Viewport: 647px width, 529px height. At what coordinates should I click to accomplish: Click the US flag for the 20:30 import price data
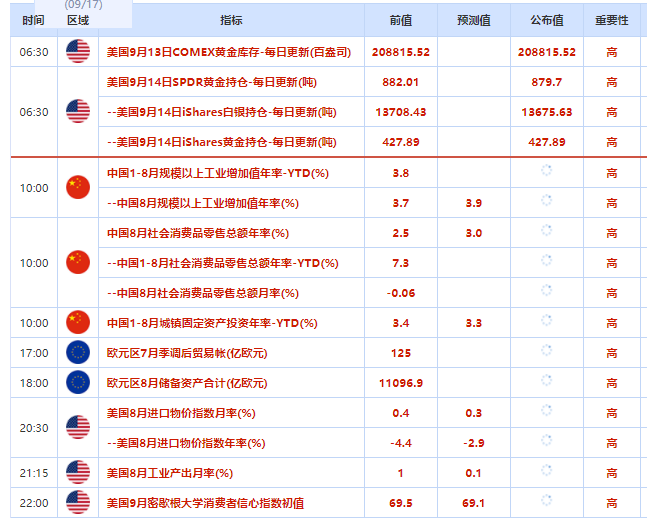pyautogui.click(x=78, y=427)
